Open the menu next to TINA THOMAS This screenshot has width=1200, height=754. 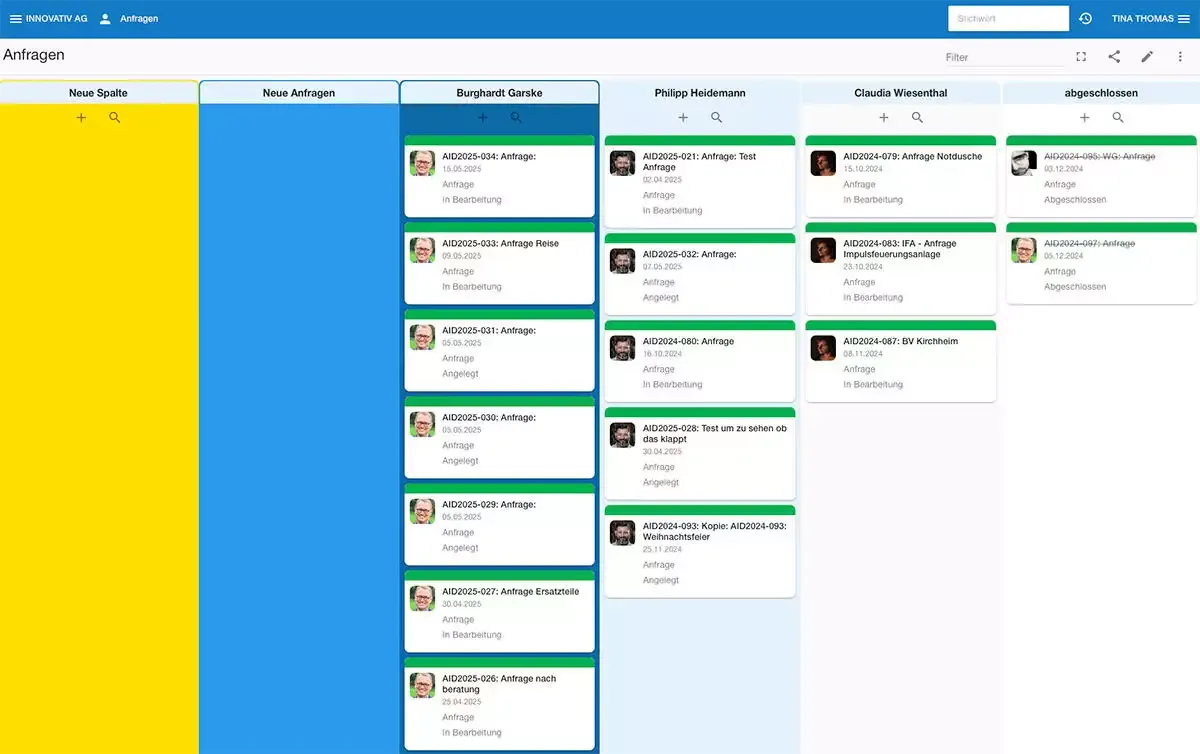(x=1185, y=18)
